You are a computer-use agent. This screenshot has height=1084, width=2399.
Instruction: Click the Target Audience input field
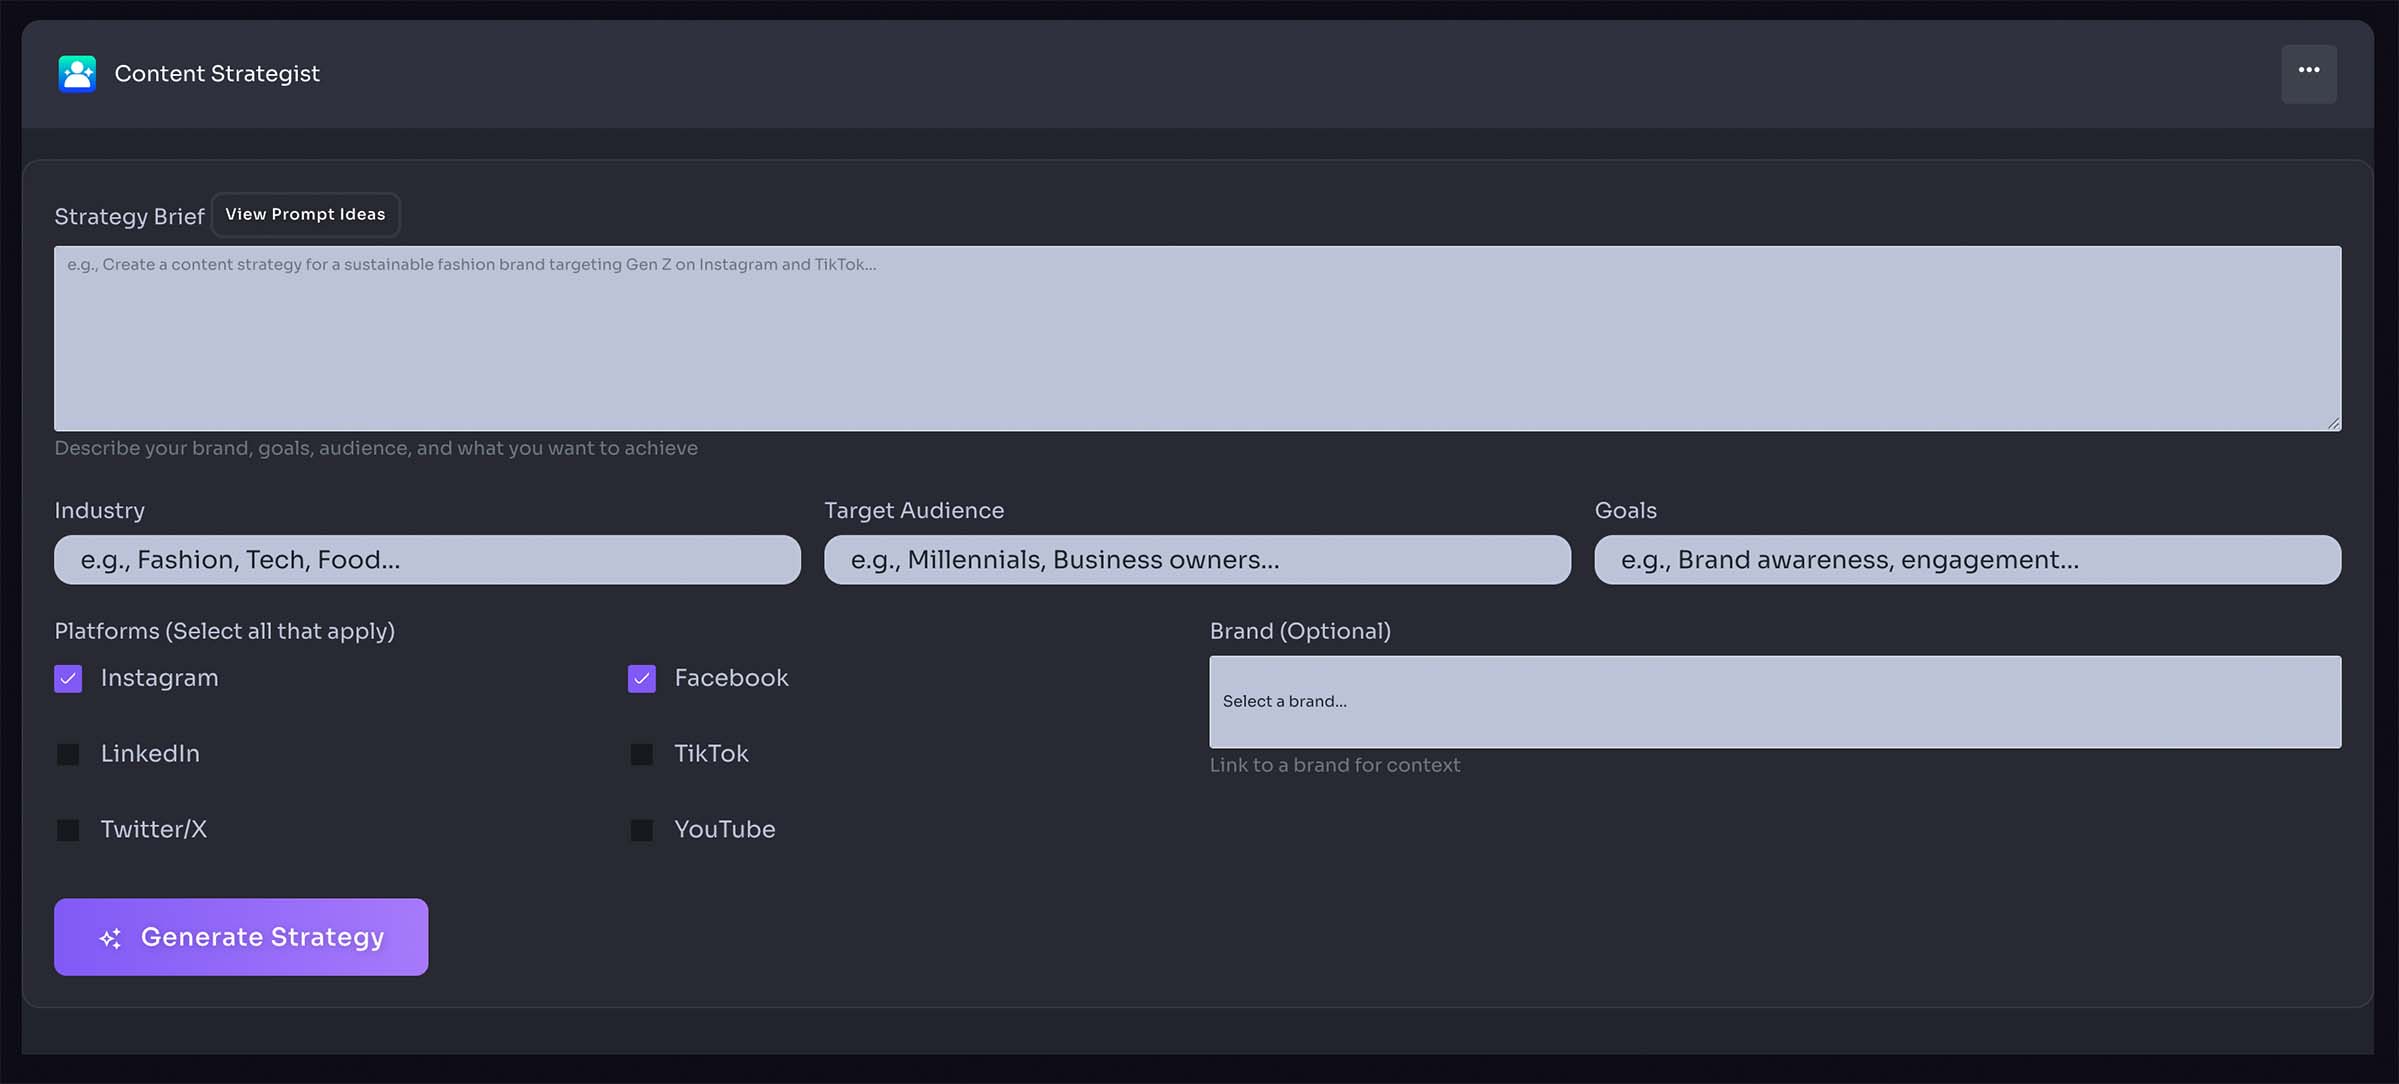coord(1197,560)
